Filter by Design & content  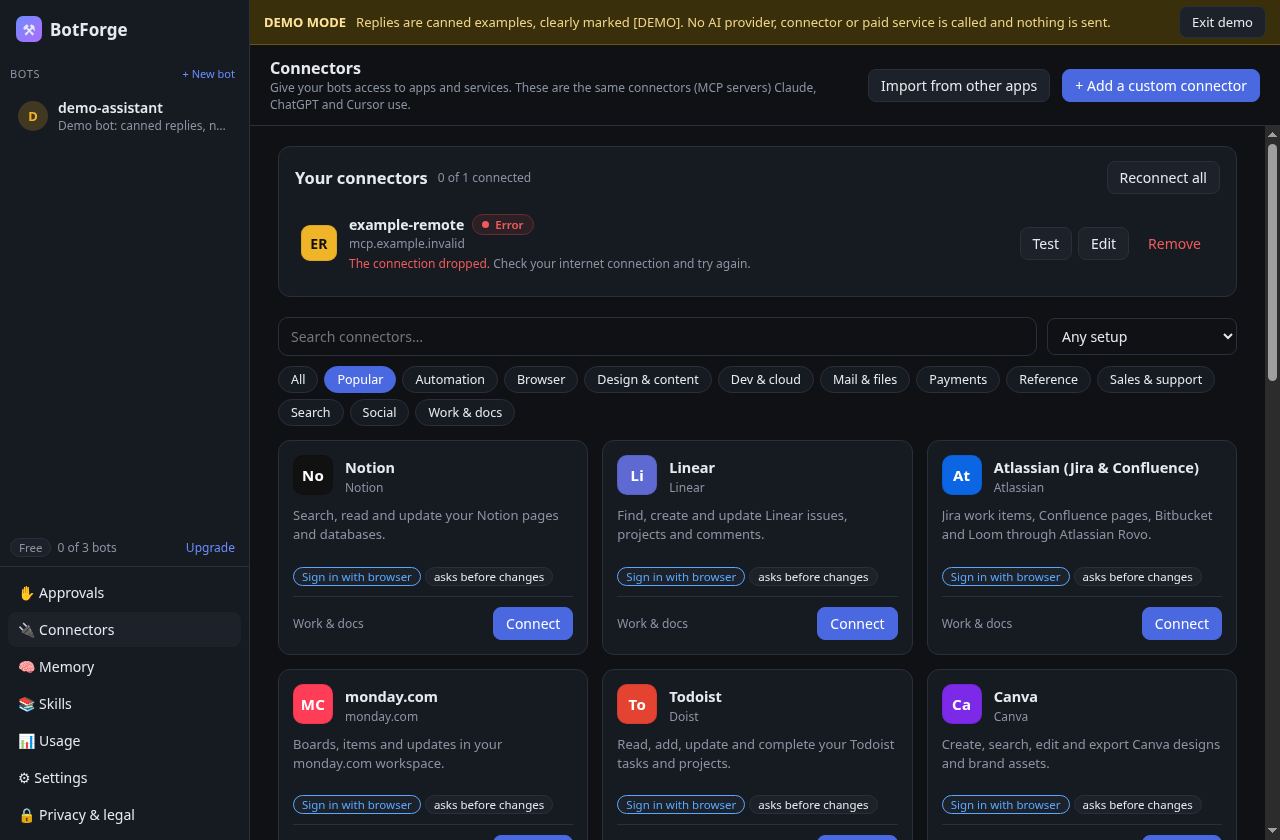point(648,380)
